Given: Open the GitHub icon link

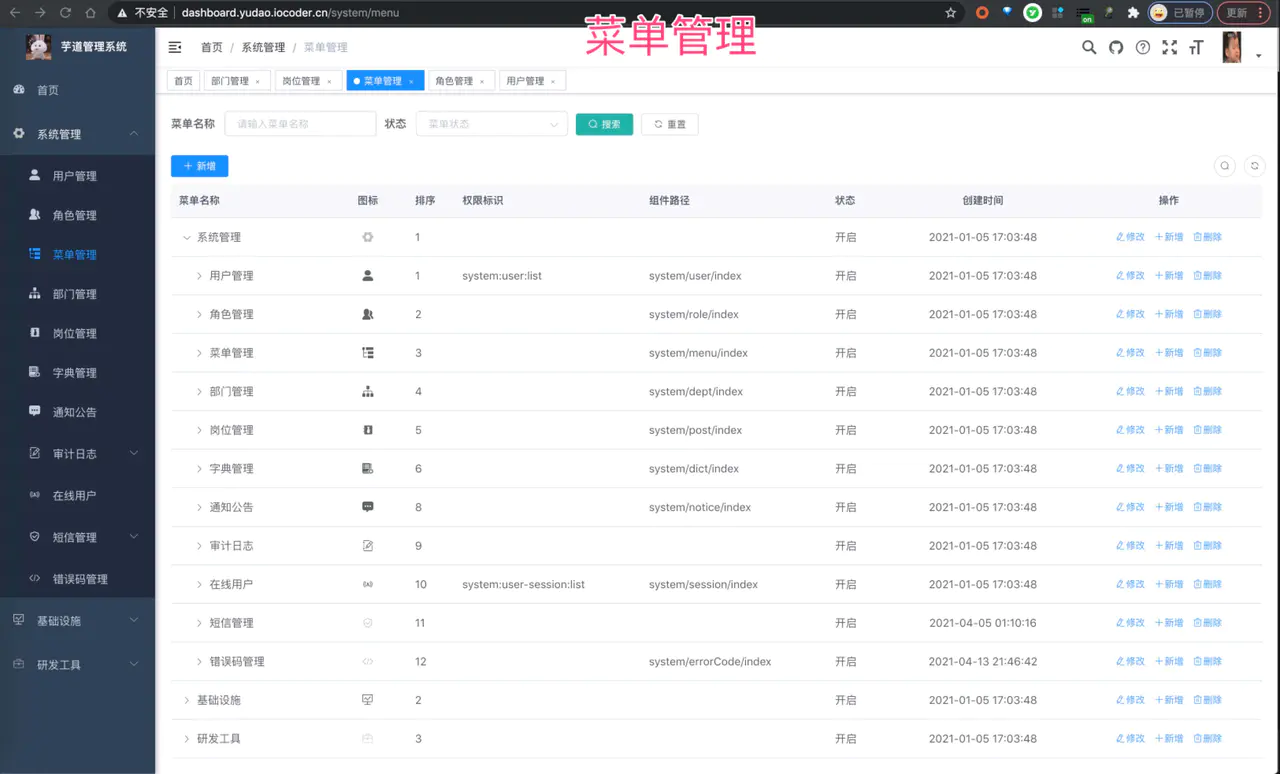Looking at the screenshot, I should pyautogui.click(x=1116, y=47).
